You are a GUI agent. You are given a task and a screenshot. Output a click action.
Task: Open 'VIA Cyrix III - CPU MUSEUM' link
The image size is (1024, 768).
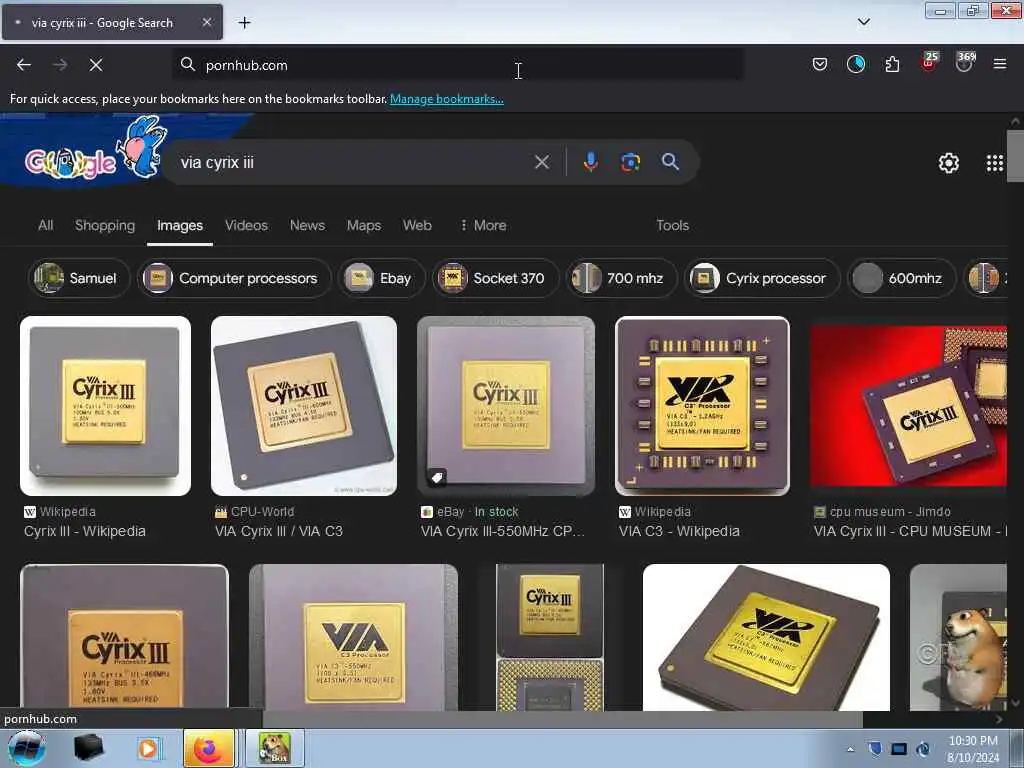(910, 531)
